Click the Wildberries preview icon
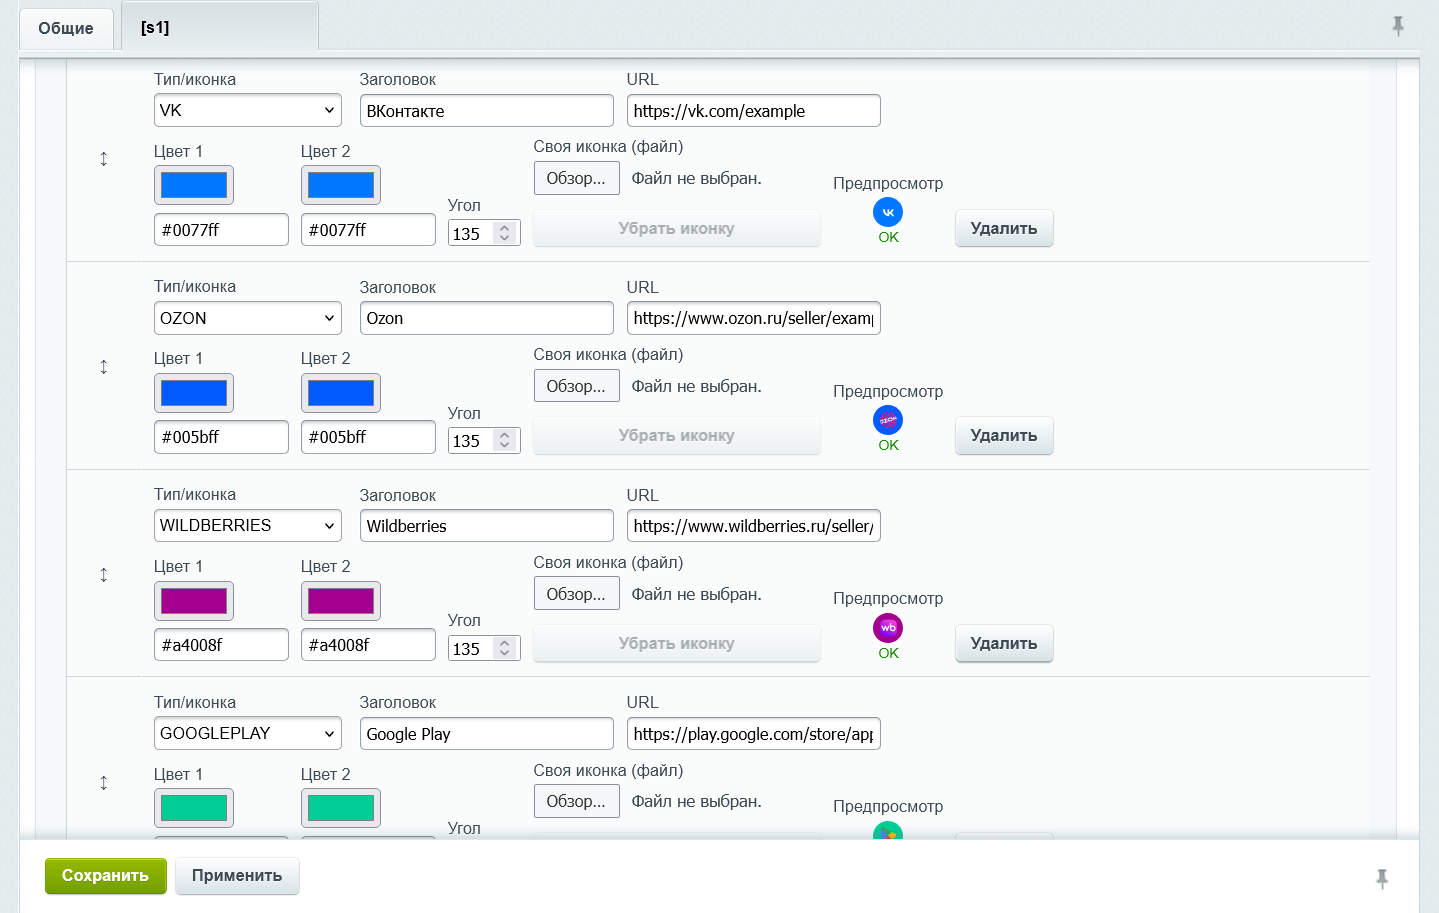The image size is (1439, 913). (x=888, y=628)
